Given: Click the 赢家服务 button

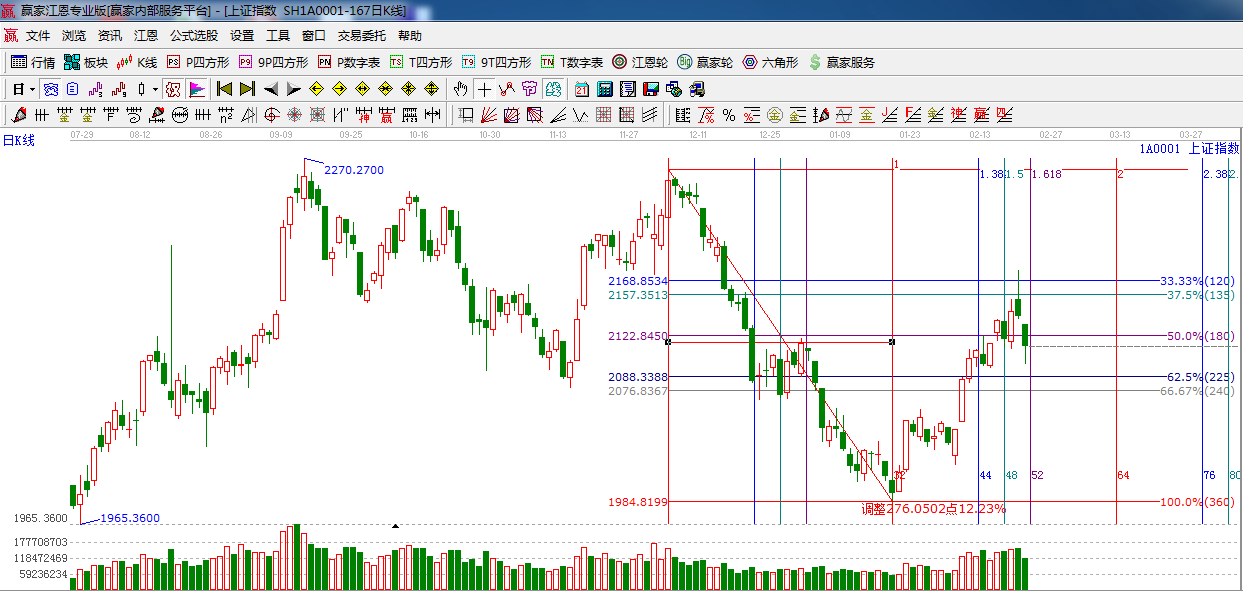Looking at the screenshot, I should (841, 62).
